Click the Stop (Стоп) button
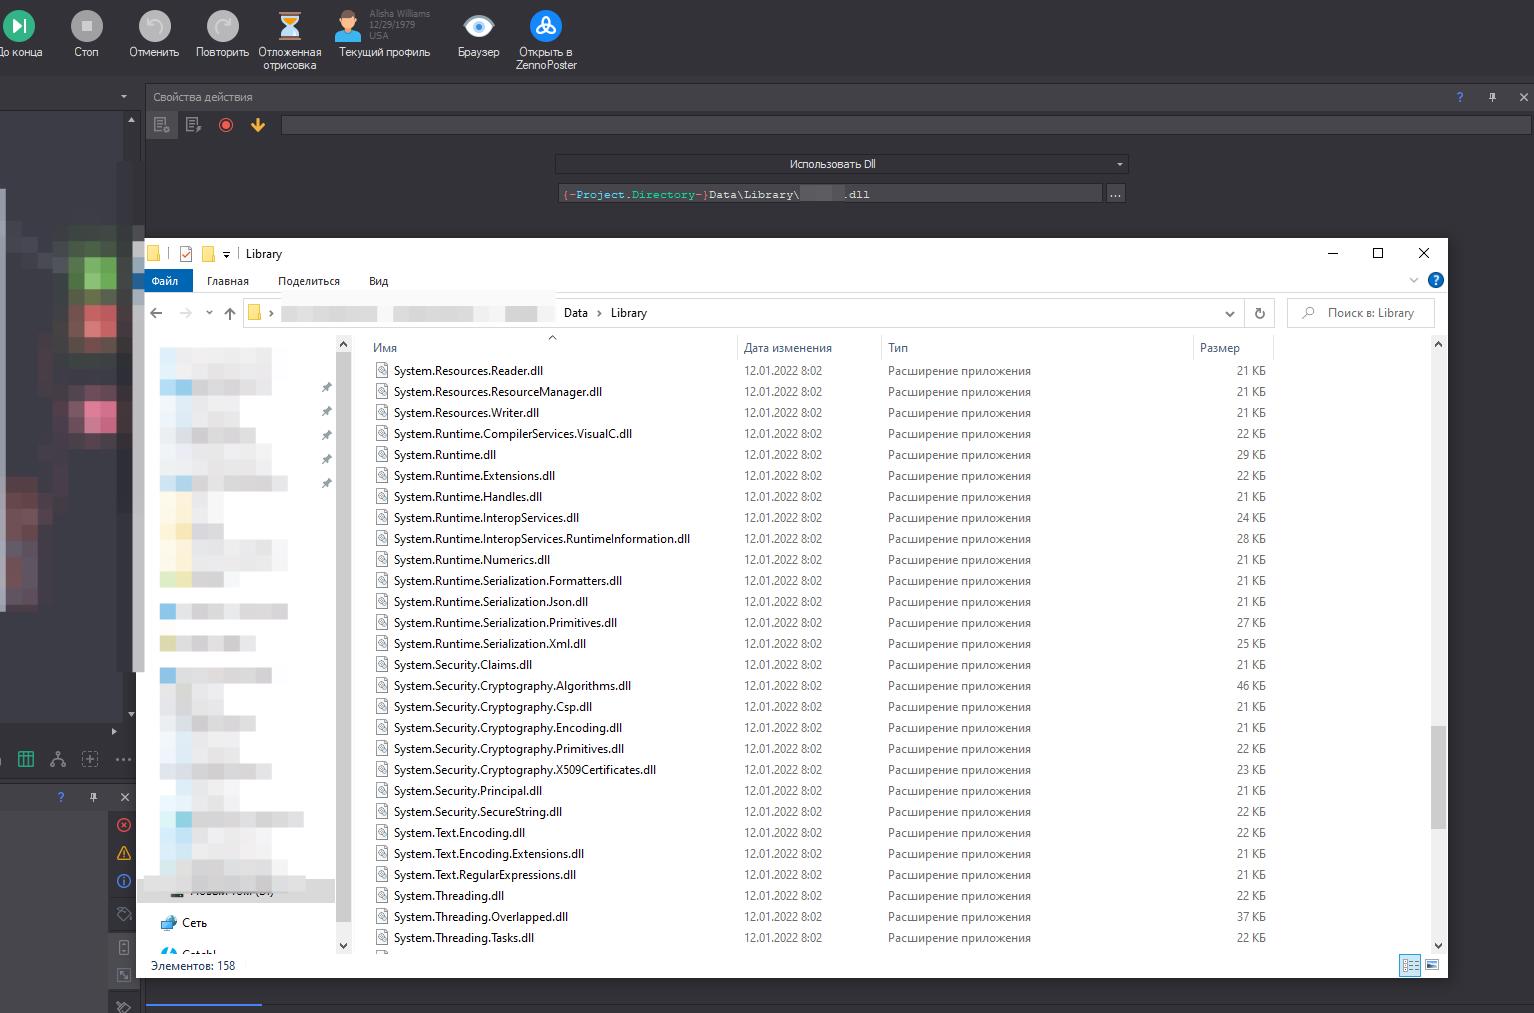Viewport: 1534px width, 1013px height. pos(86,27)
